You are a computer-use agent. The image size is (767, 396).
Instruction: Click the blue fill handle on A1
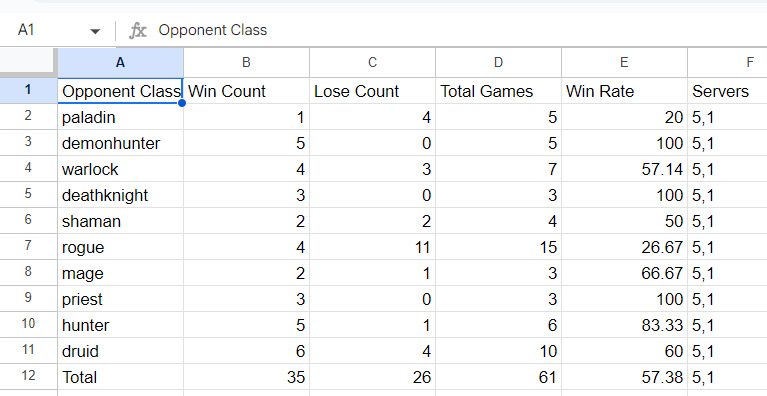(x=182, y=103)
